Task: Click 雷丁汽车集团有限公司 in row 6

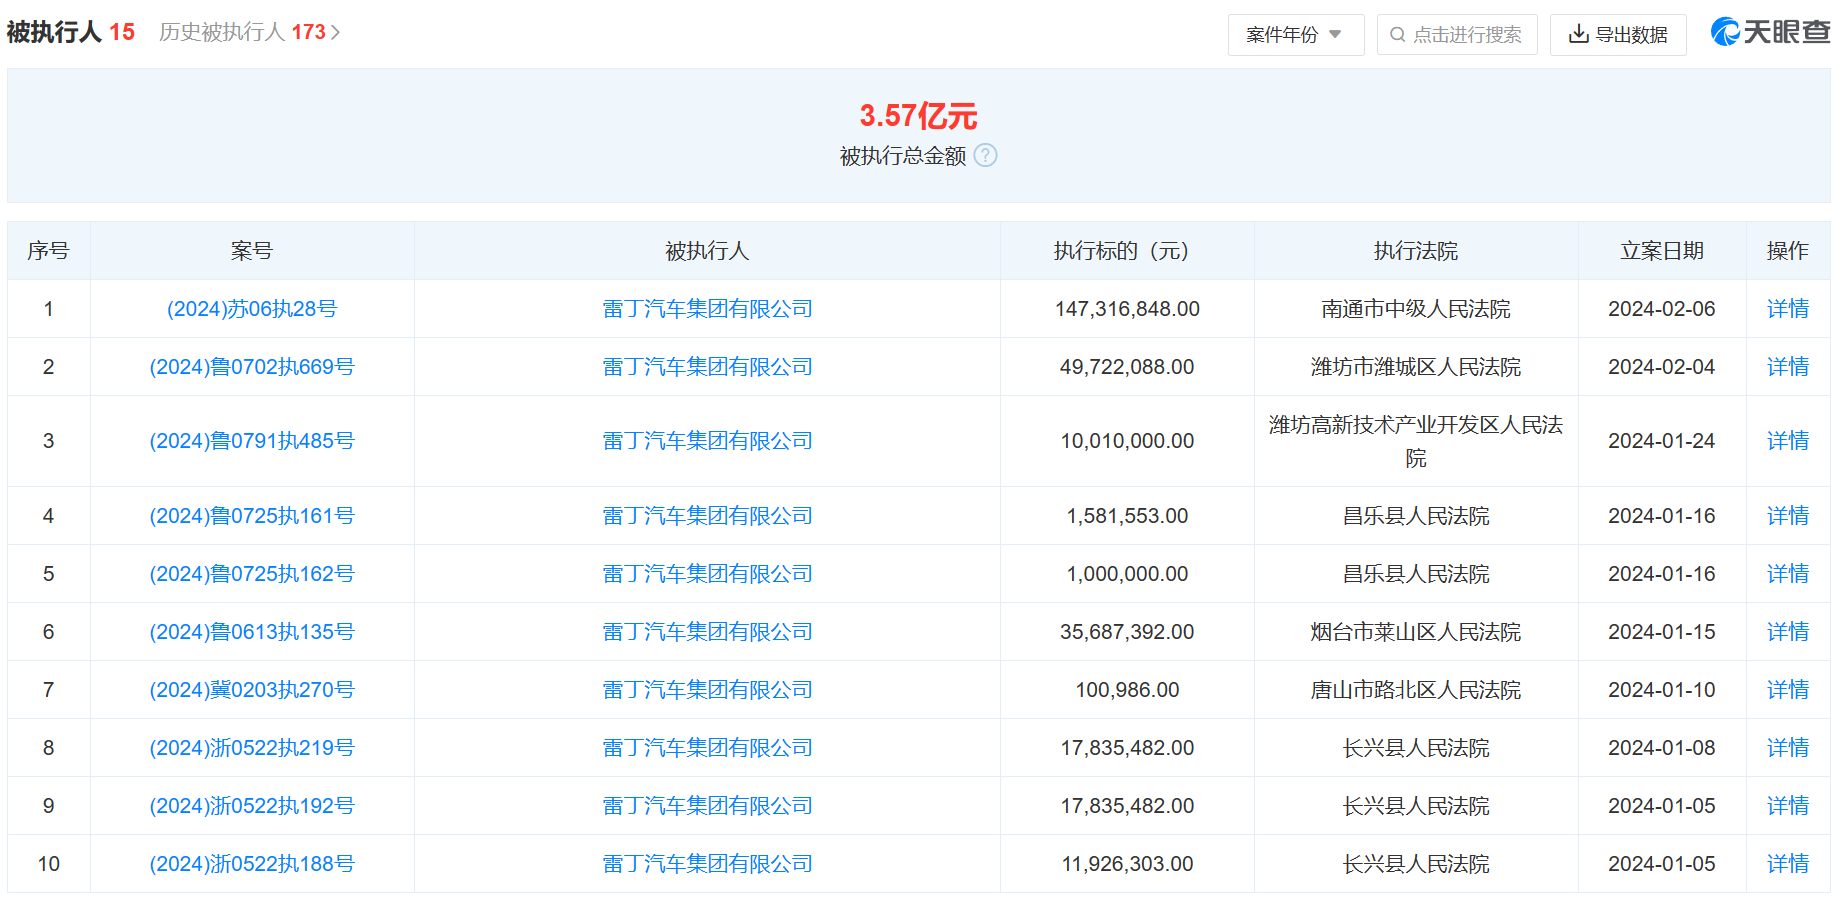Action: point(707,632)
